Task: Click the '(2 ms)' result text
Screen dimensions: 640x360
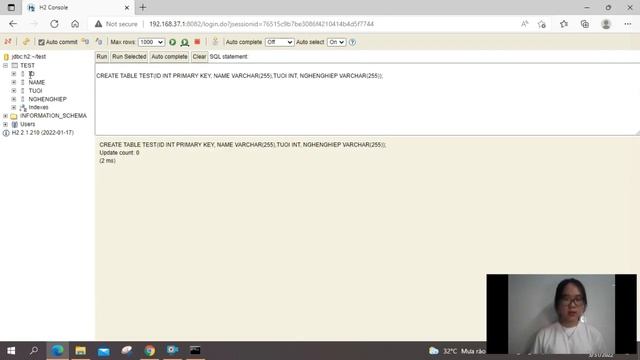Action: tap(107, 161)
